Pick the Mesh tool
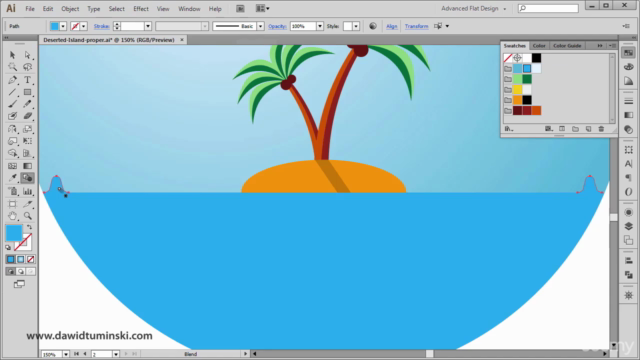The image size is (640, 360). [12, 166]
